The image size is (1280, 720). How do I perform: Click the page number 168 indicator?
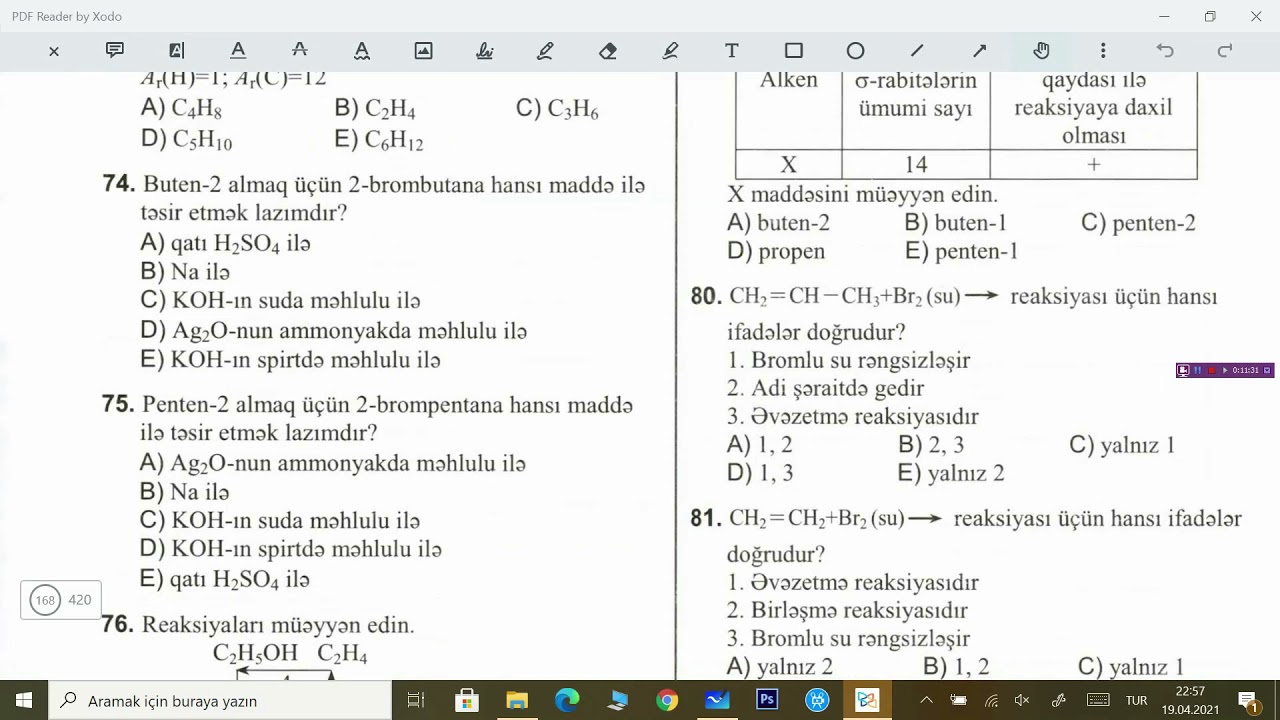45,600
